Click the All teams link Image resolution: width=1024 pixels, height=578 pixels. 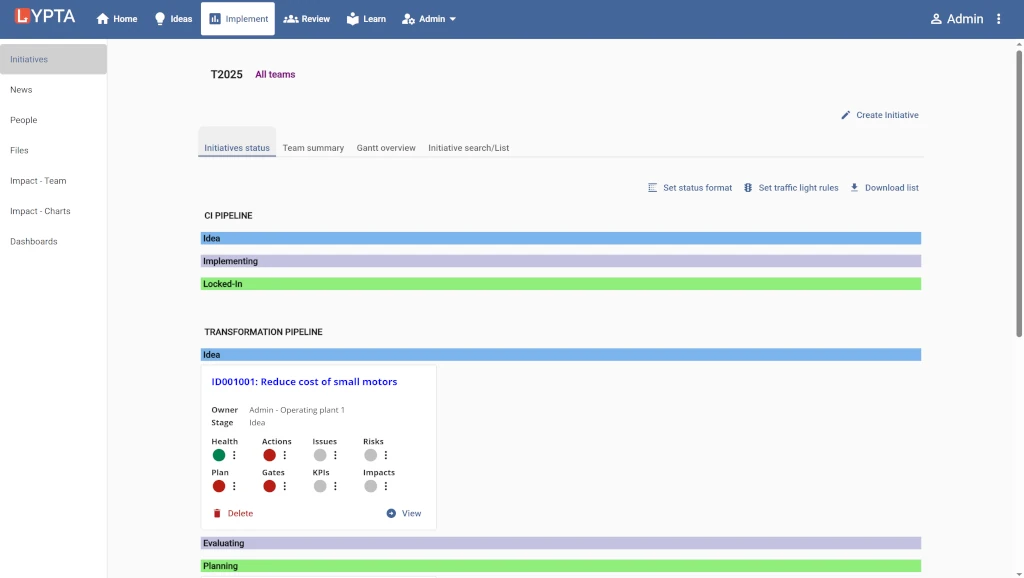pos(275,74)
